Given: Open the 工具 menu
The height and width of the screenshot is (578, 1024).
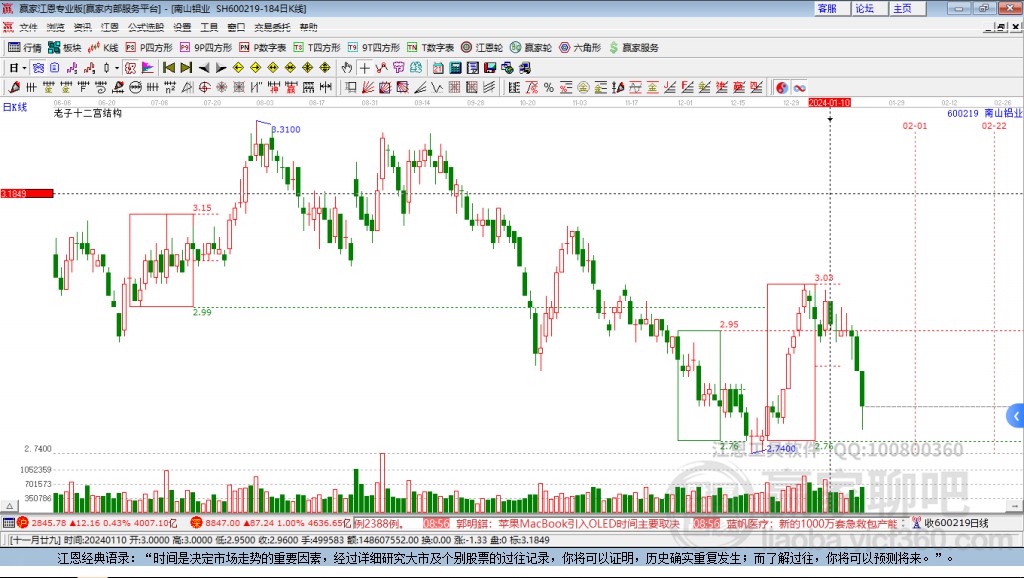Looking at the screenshot, I should click(209, 27).
